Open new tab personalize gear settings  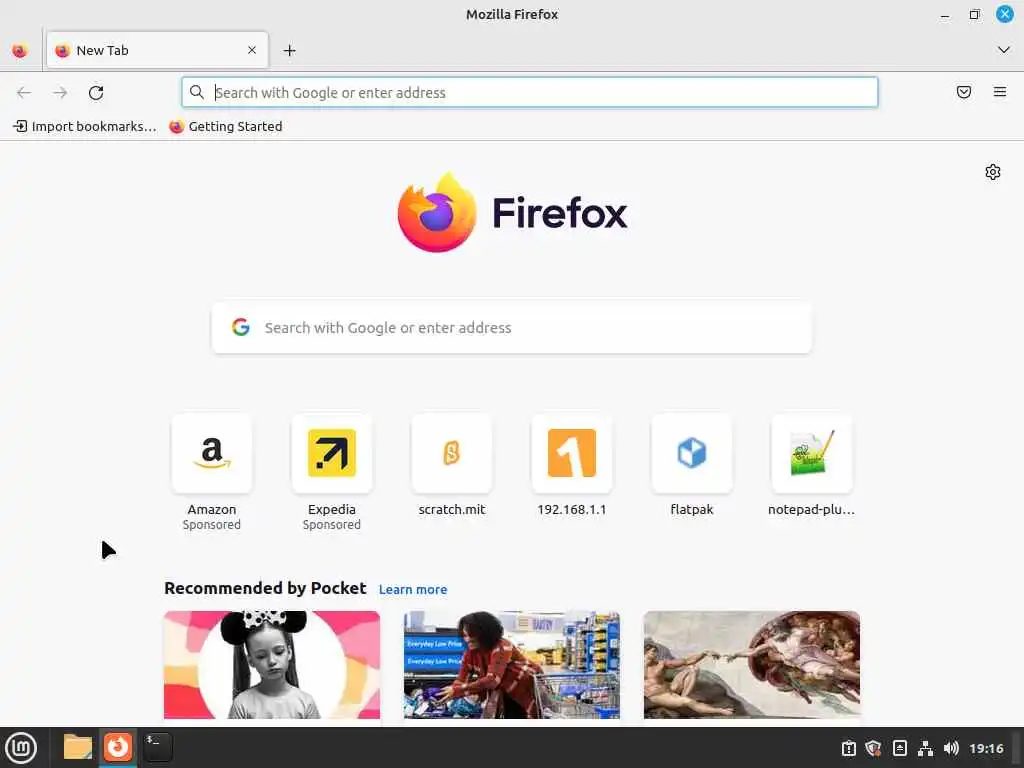993,172
